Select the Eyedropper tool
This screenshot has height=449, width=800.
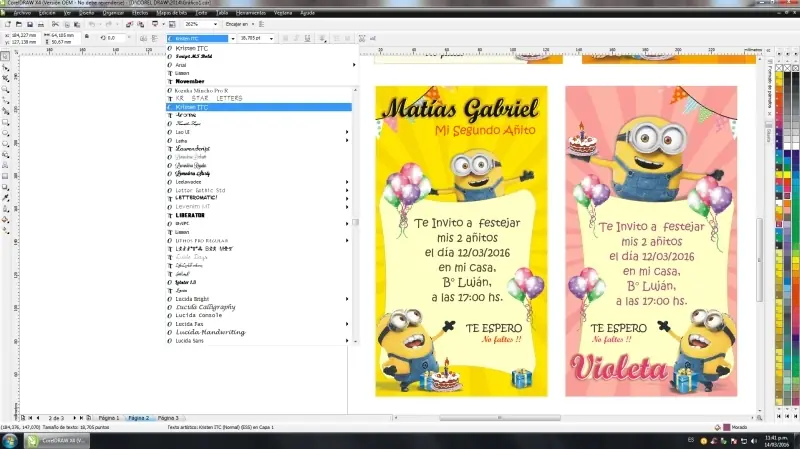6,198
